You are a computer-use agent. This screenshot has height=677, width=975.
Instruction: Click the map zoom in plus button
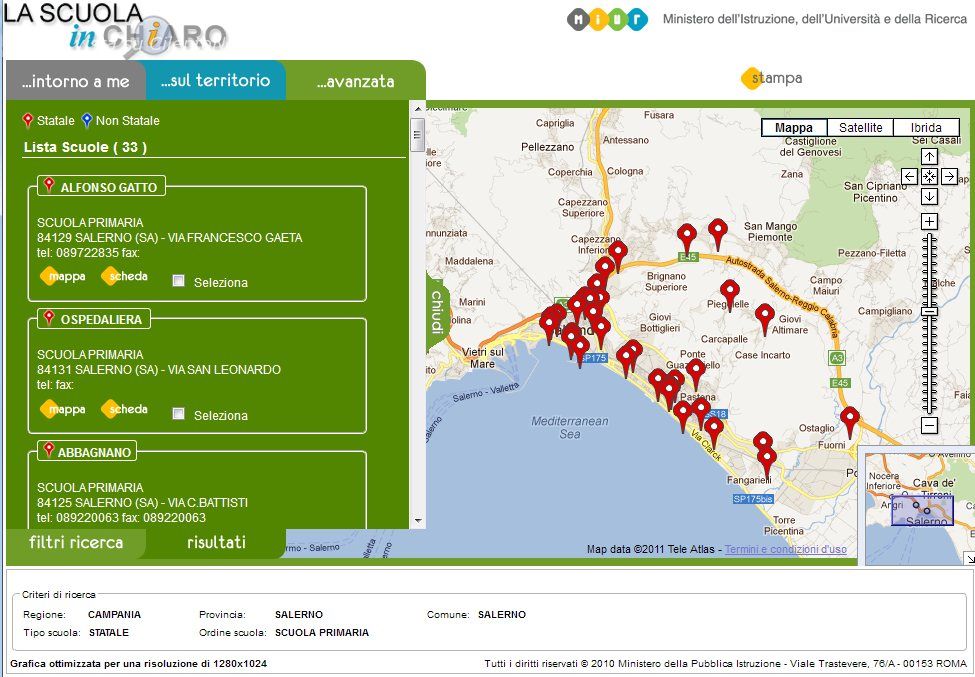(x=929, y=221)
